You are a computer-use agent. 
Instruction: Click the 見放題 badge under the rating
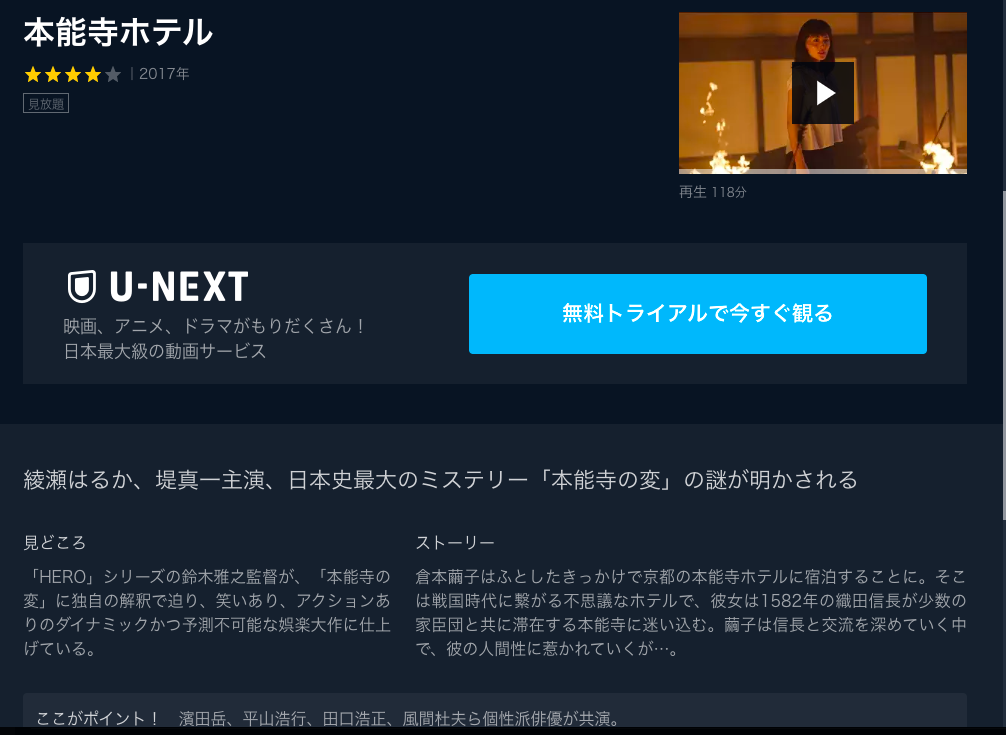[x=46, y=103]
